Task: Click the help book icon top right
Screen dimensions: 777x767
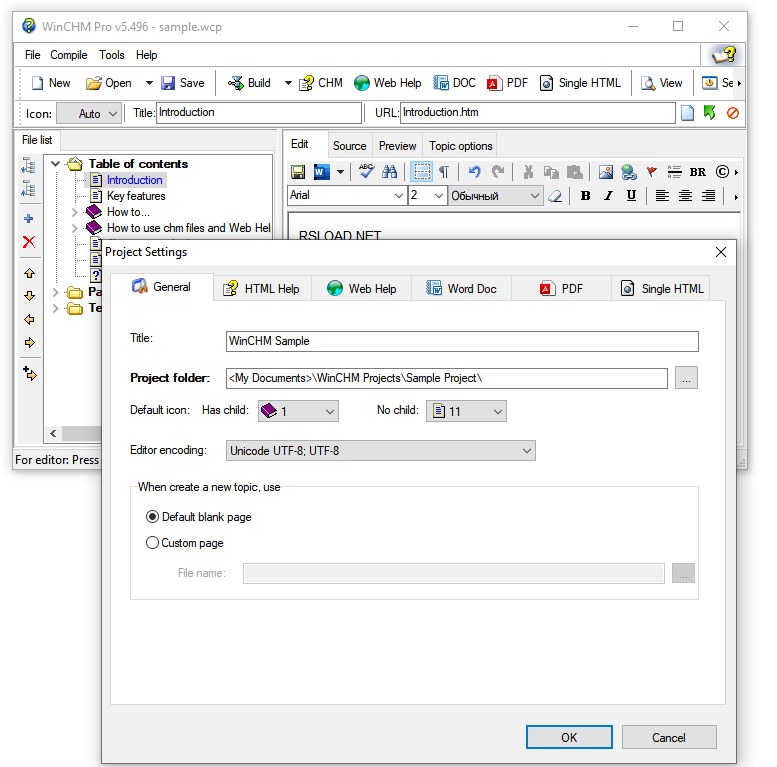Action: tap(723, 55)
